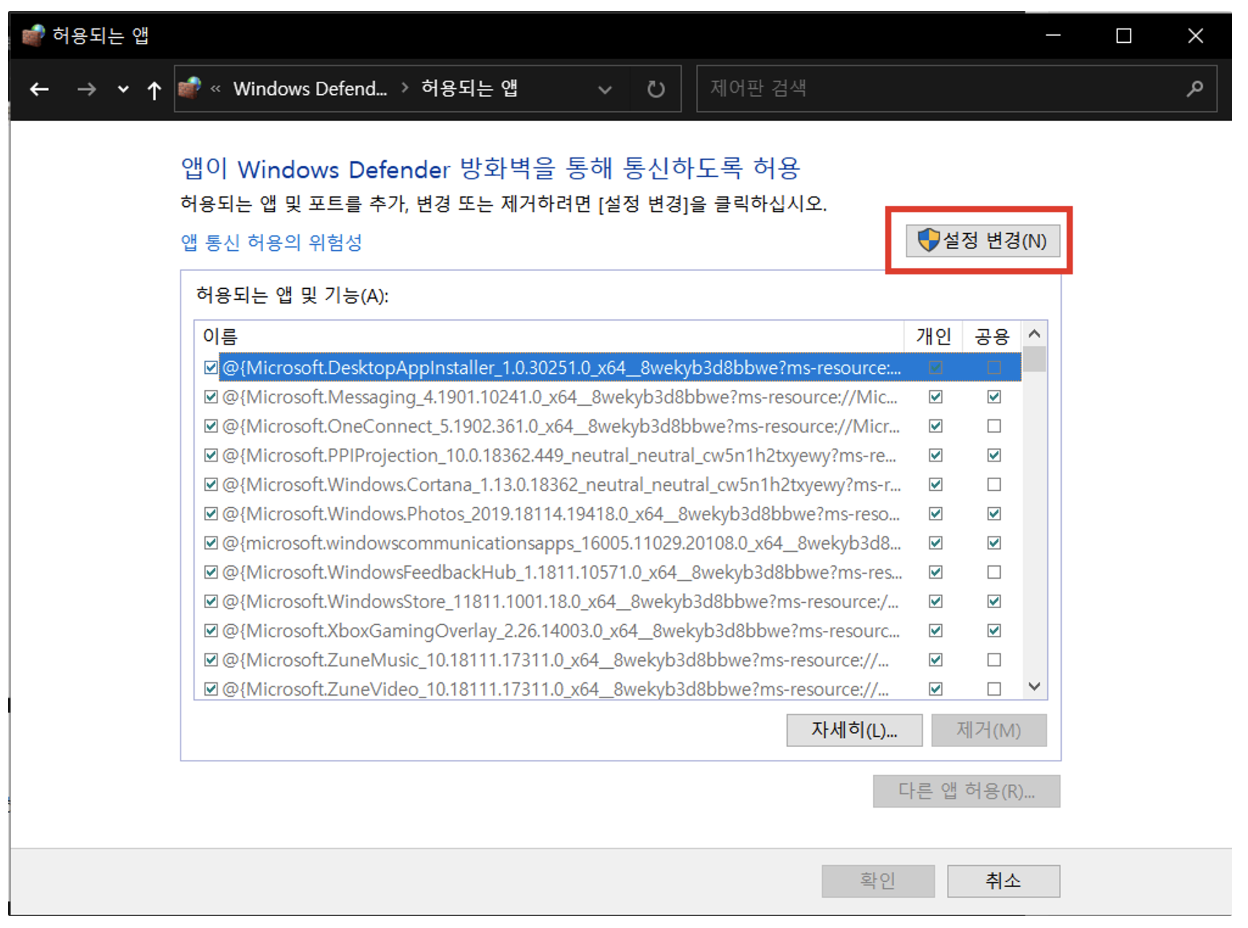Click the 허용되는 앱 breadcrumb
Image resolution: width=1248 pixels, height=928 pixels.
(469, 88)
